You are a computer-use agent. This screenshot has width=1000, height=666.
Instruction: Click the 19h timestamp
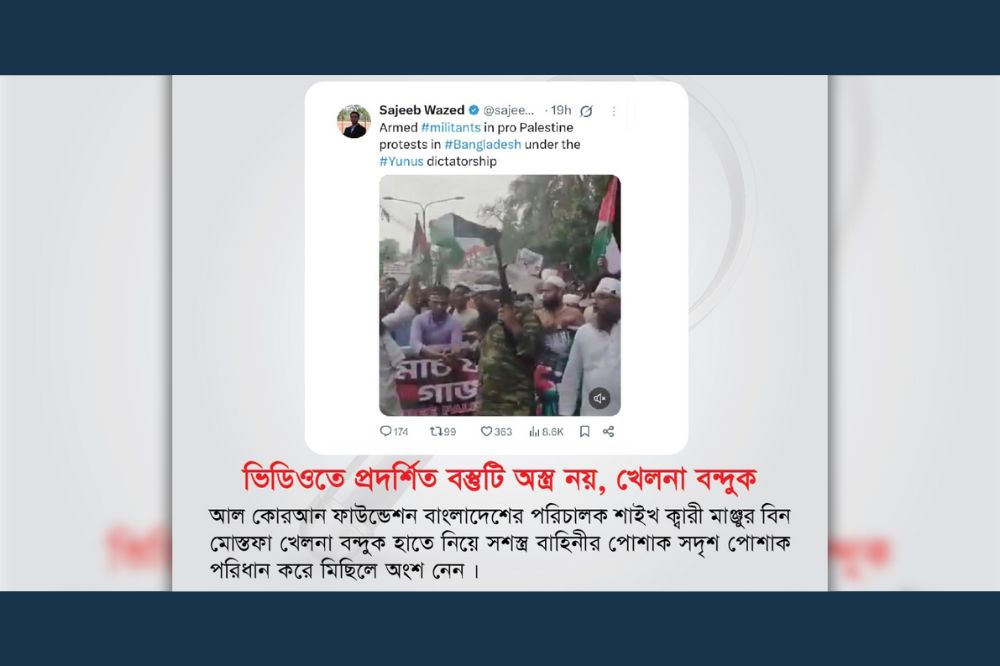pyautogui.click(x=561, y=110)
